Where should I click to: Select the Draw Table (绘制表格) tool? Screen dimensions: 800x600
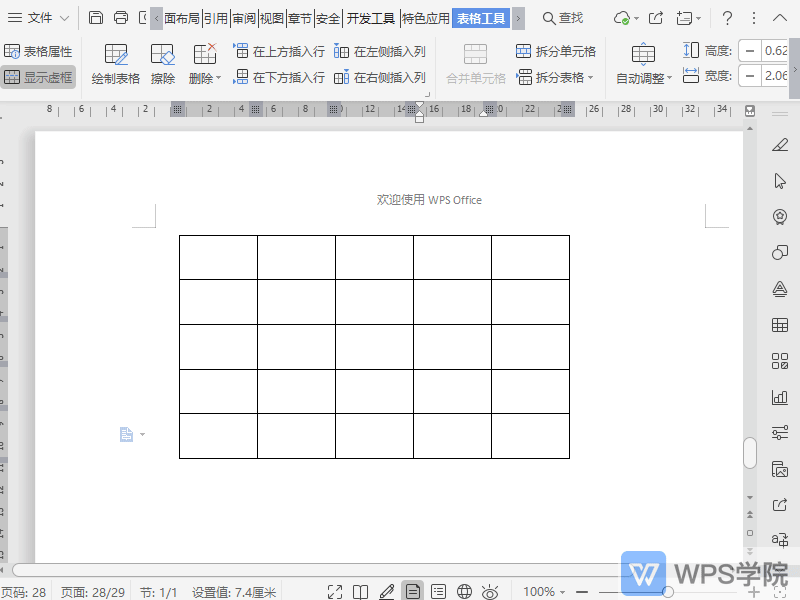pyautogui.click(x=115, y=64)
